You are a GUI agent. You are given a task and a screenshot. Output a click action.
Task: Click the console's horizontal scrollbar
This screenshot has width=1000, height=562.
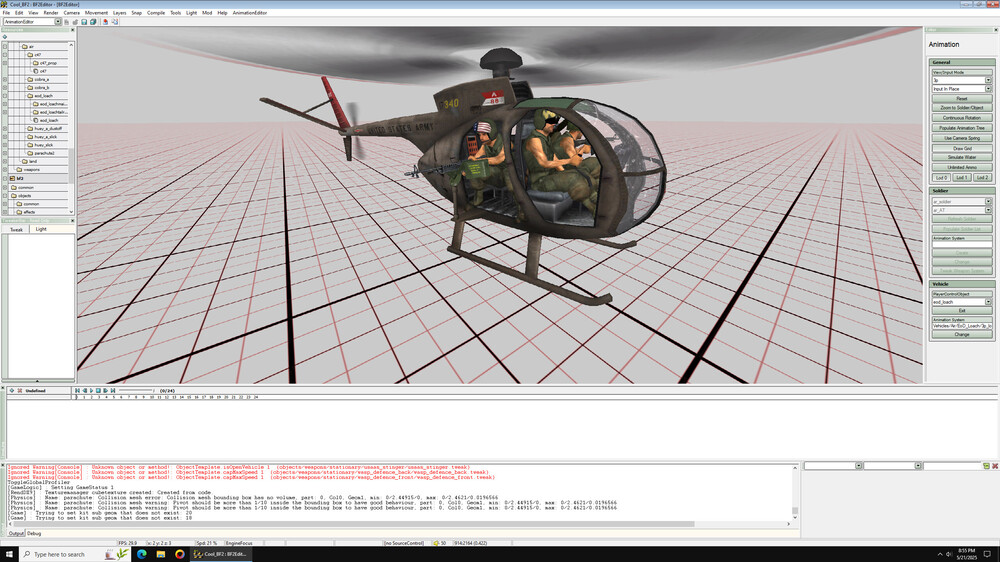[x=353, y=524]
